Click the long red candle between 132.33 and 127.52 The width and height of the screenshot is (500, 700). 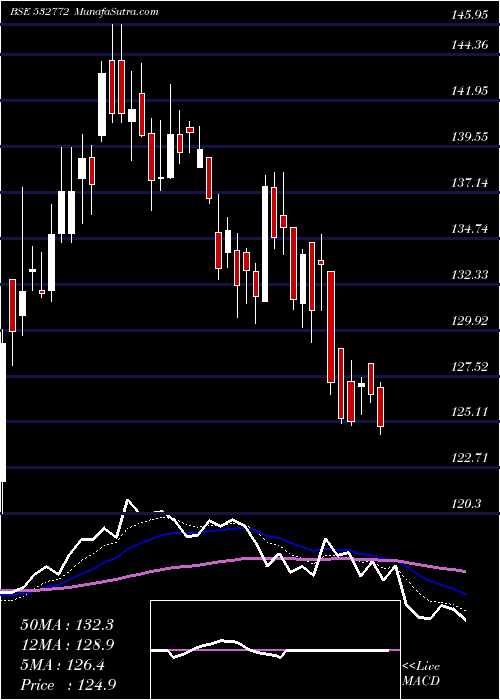click(x=331, y=327)
